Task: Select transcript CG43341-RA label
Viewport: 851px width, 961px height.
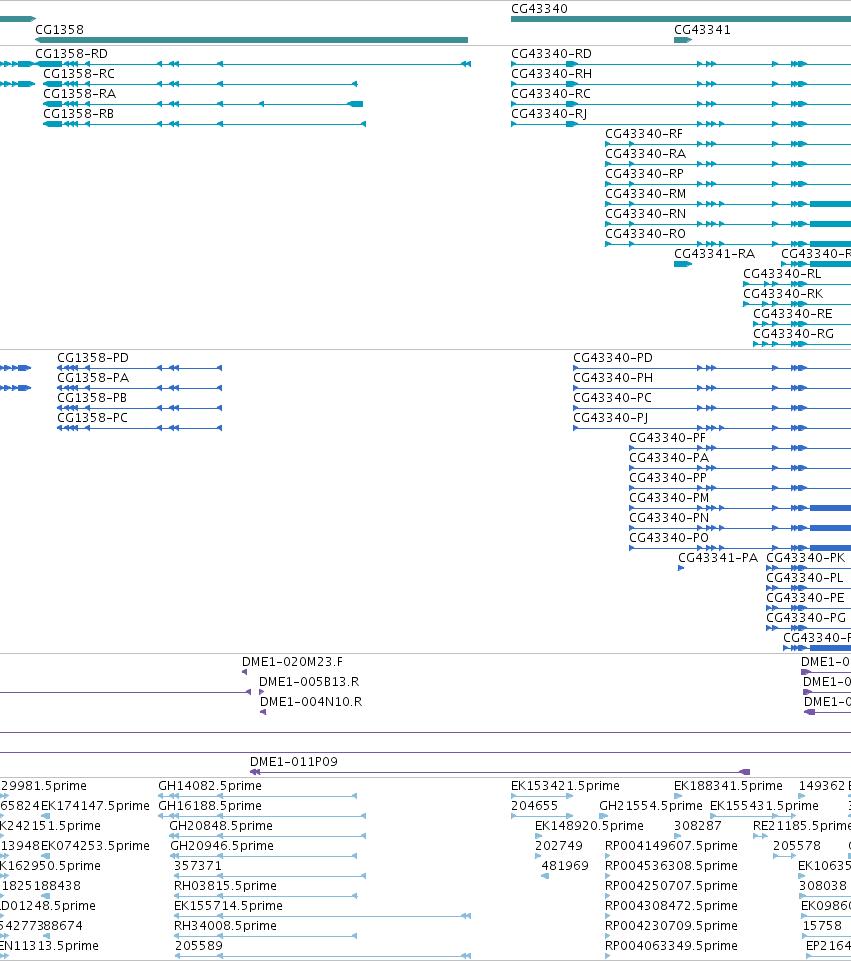Action: coord(714,253)
